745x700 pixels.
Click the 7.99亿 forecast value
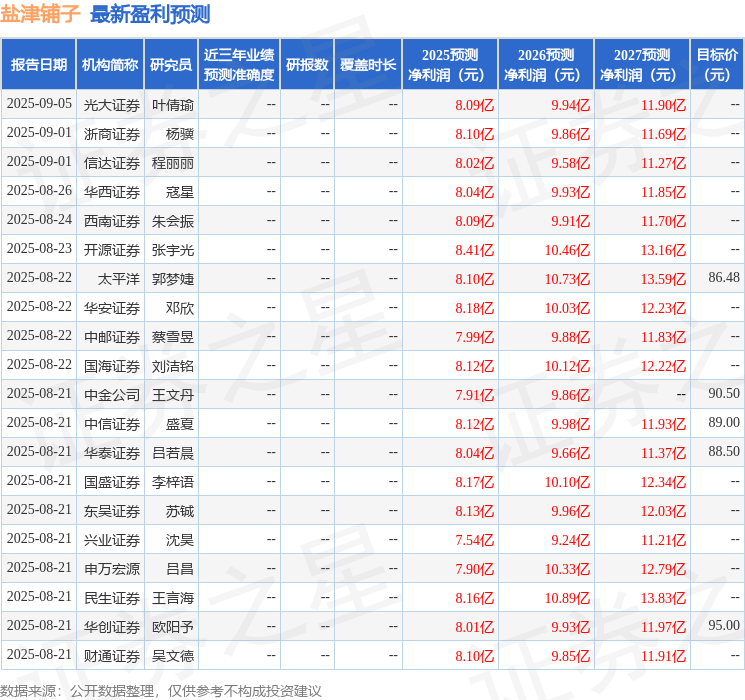pos(475,337)
